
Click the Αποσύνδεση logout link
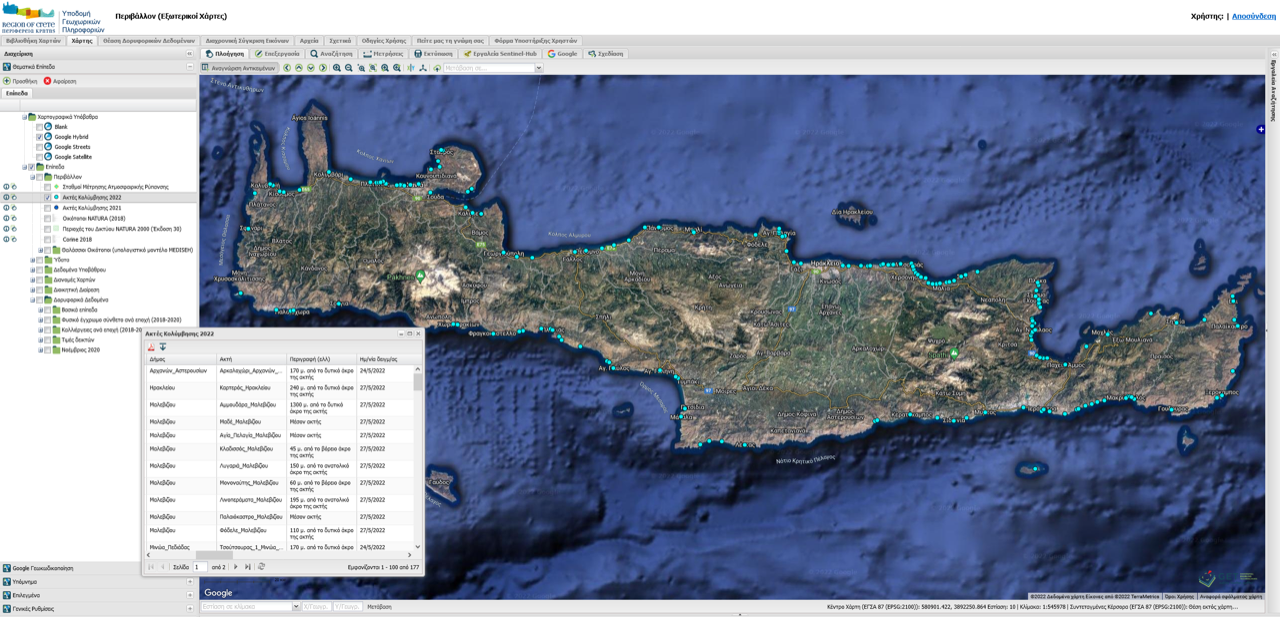[x=1253, y=16]
